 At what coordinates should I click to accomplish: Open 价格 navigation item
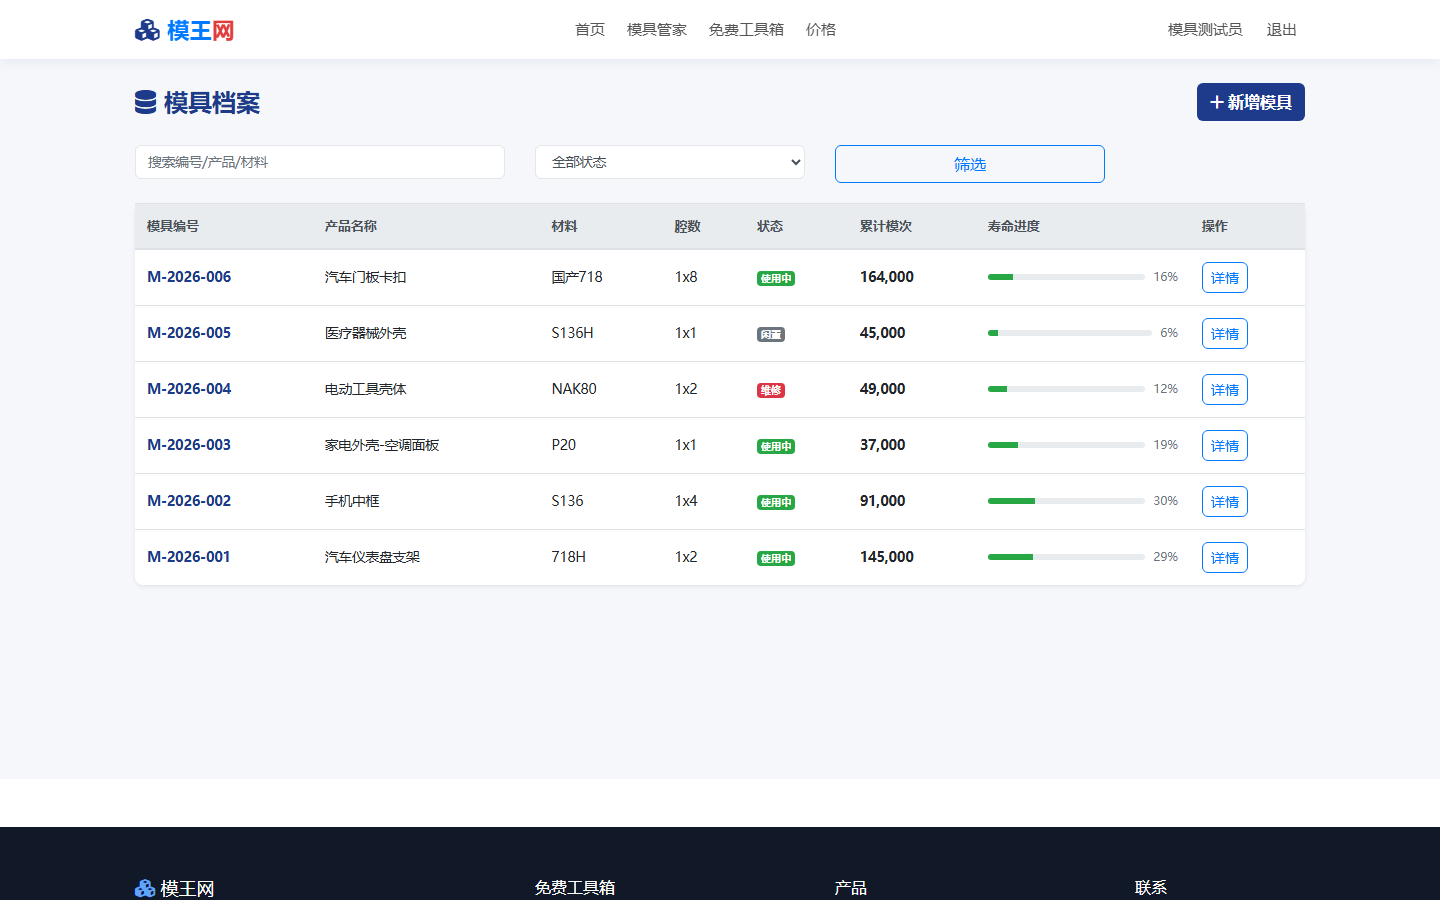(821, 30)
